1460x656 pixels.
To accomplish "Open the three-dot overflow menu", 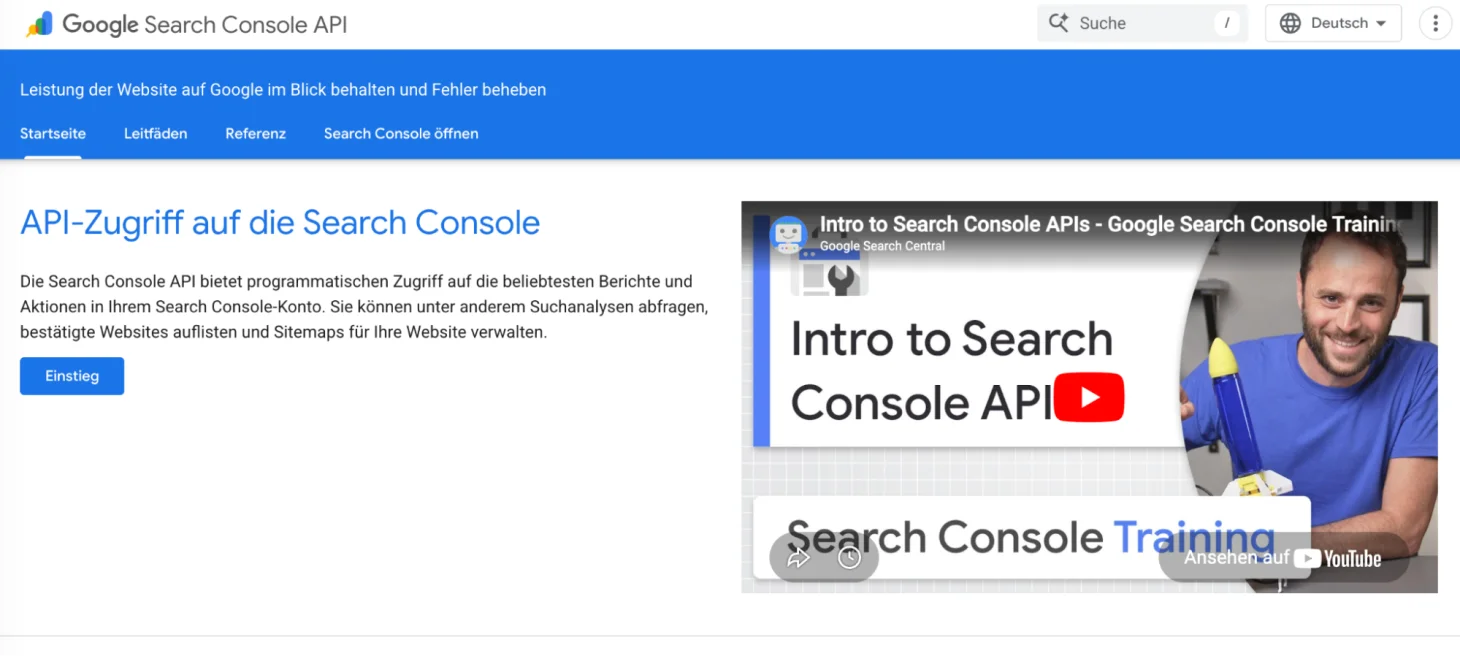I will (1435, 23).
